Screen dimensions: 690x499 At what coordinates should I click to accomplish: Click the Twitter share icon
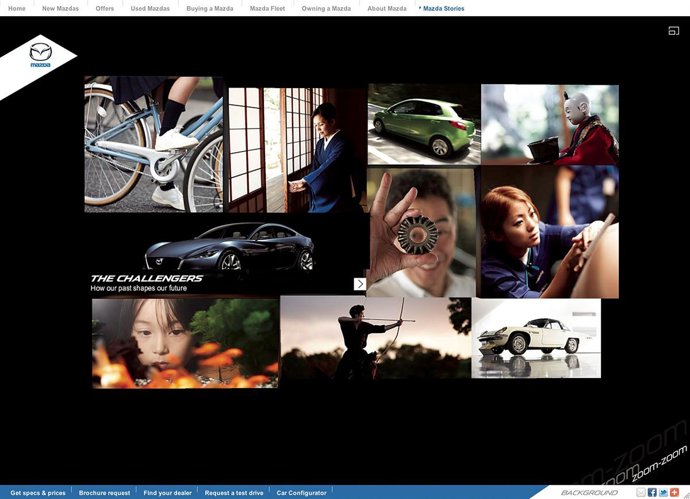coord(663,493)
